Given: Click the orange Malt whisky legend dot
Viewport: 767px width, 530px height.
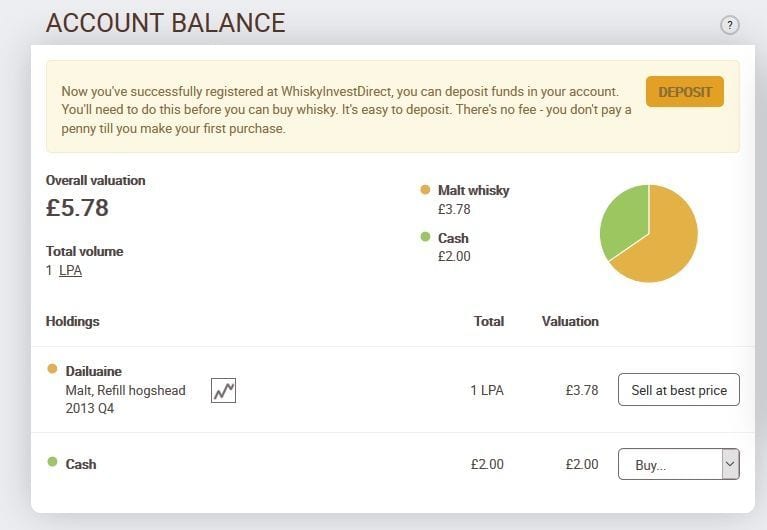Looking at the screenshot, I should coord(425,189).
